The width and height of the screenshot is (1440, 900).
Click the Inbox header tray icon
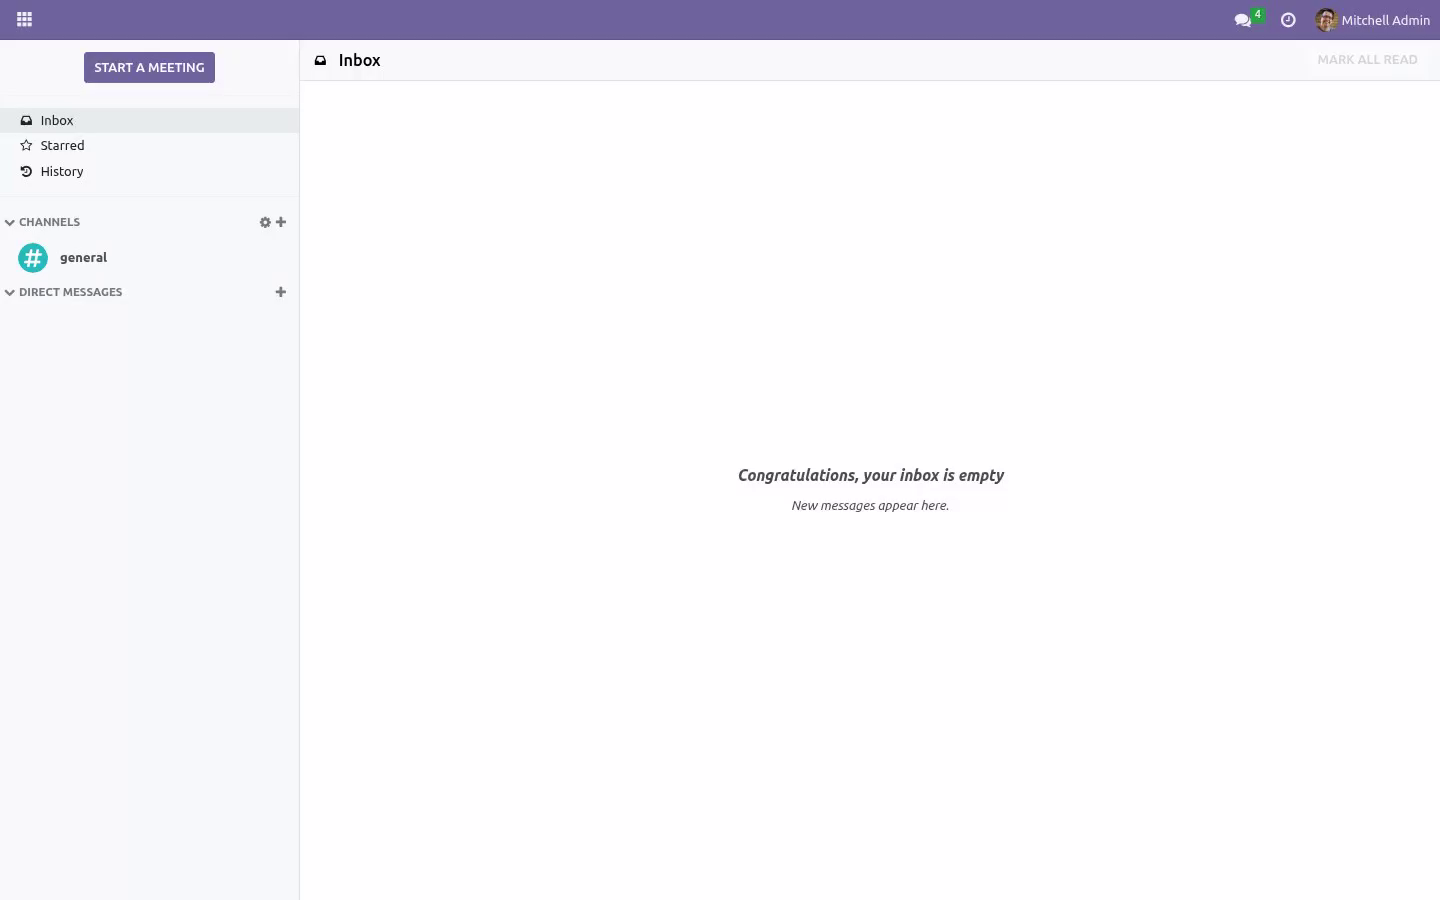[321, 61]
